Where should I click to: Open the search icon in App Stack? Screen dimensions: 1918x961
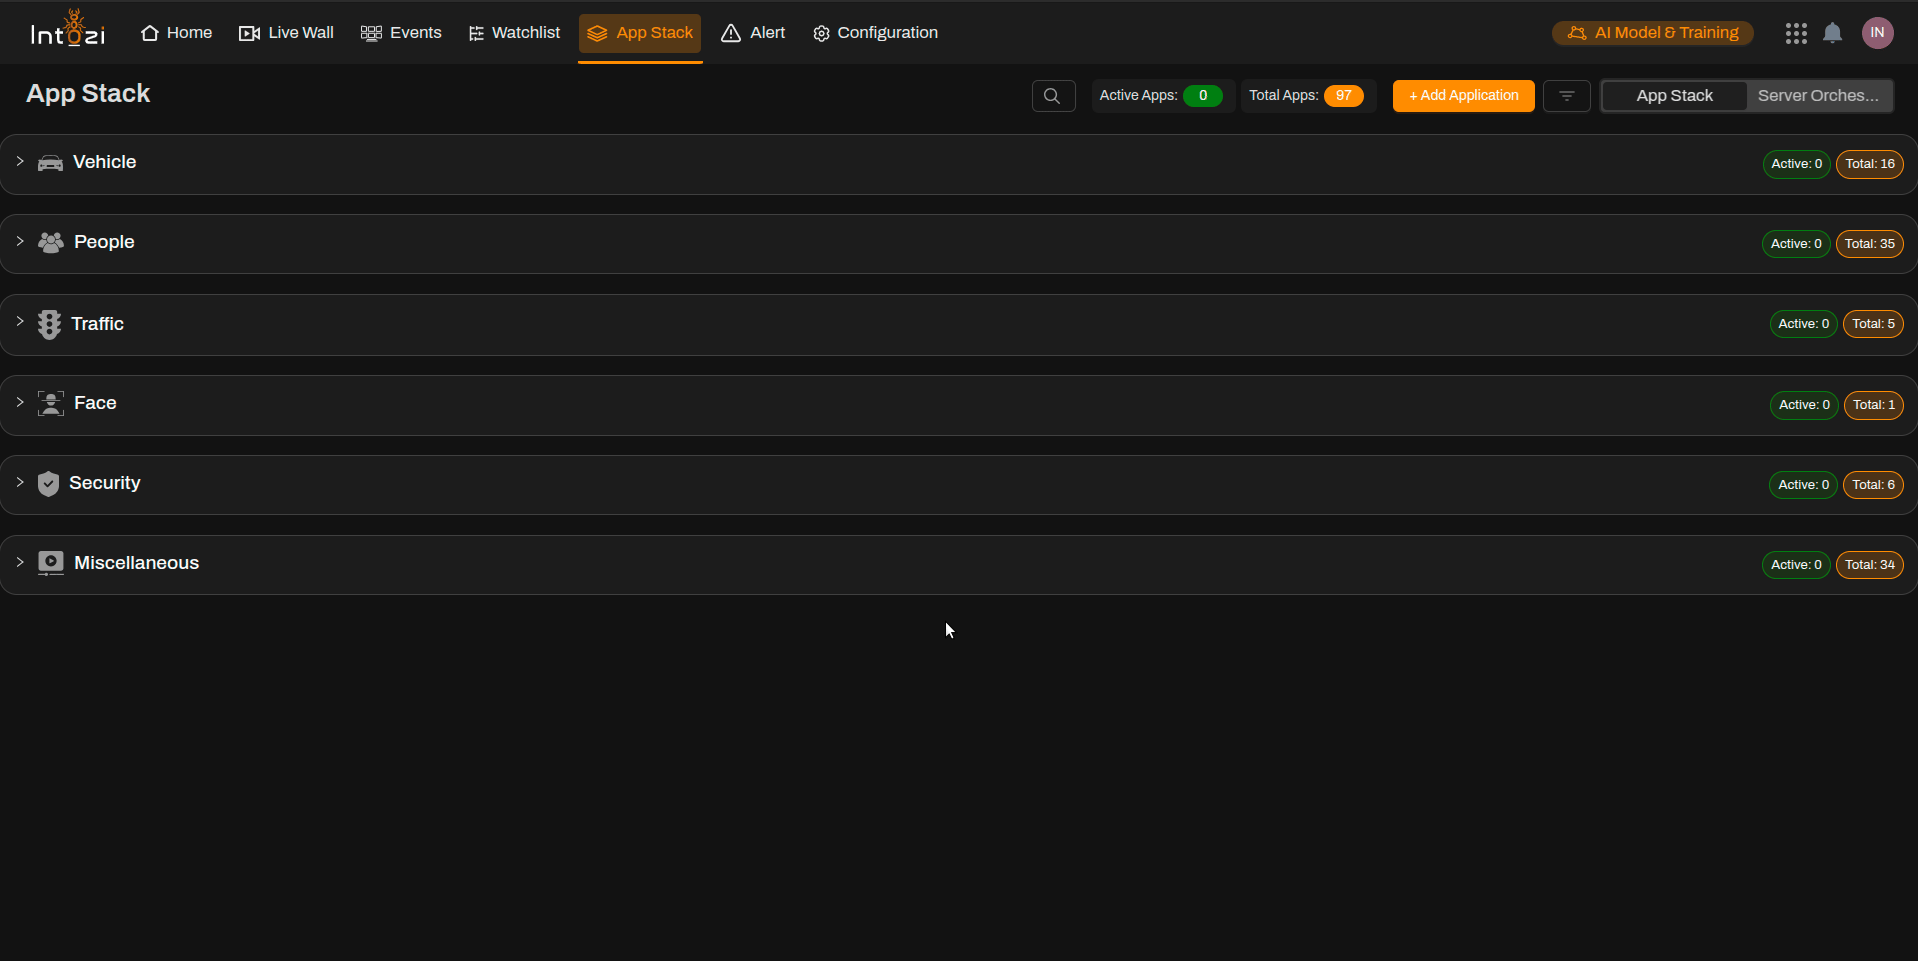1052,96
